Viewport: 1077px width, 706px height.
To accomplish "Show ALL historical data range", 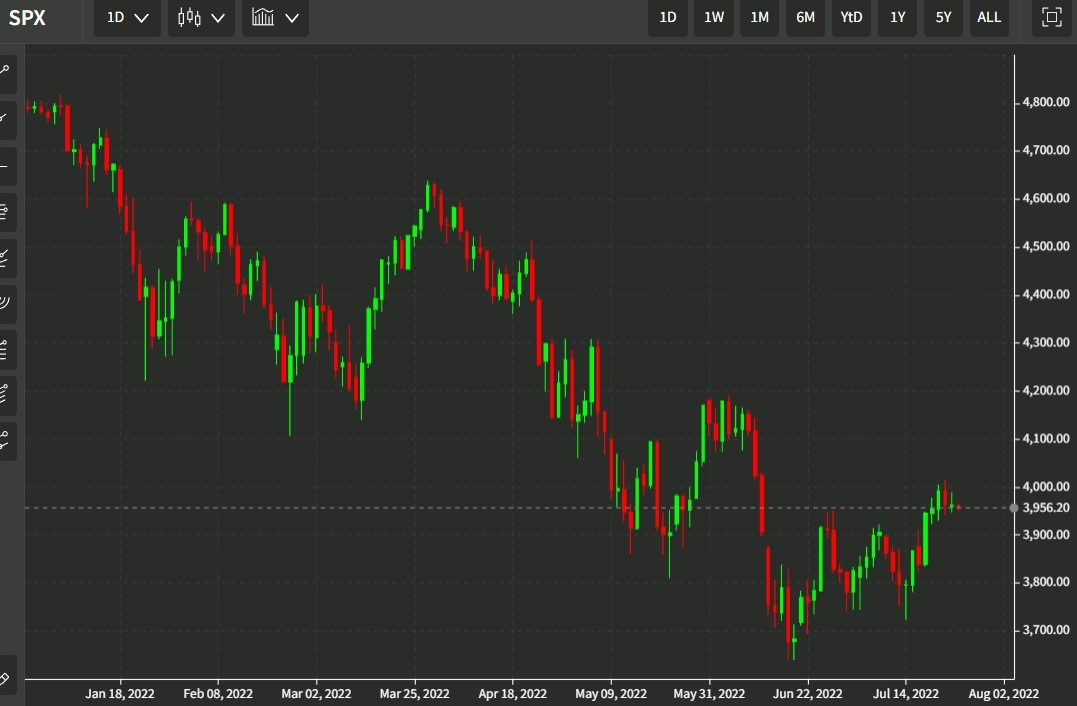I will (989, 18).
